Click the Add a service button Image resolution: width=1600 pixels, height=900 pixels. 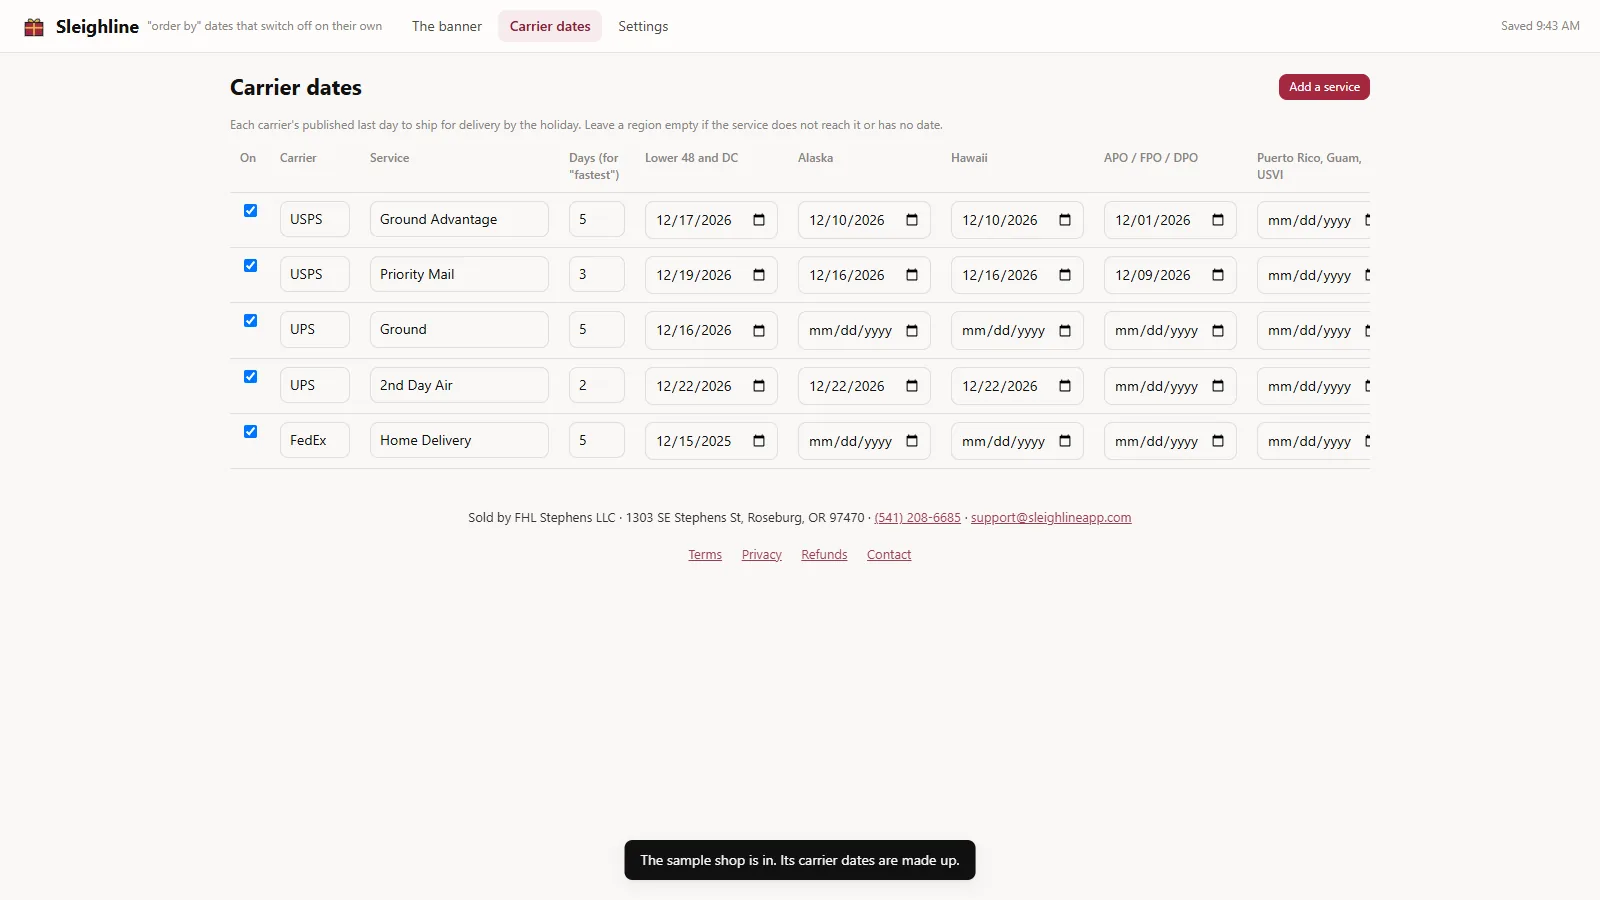coord(1324,87)
